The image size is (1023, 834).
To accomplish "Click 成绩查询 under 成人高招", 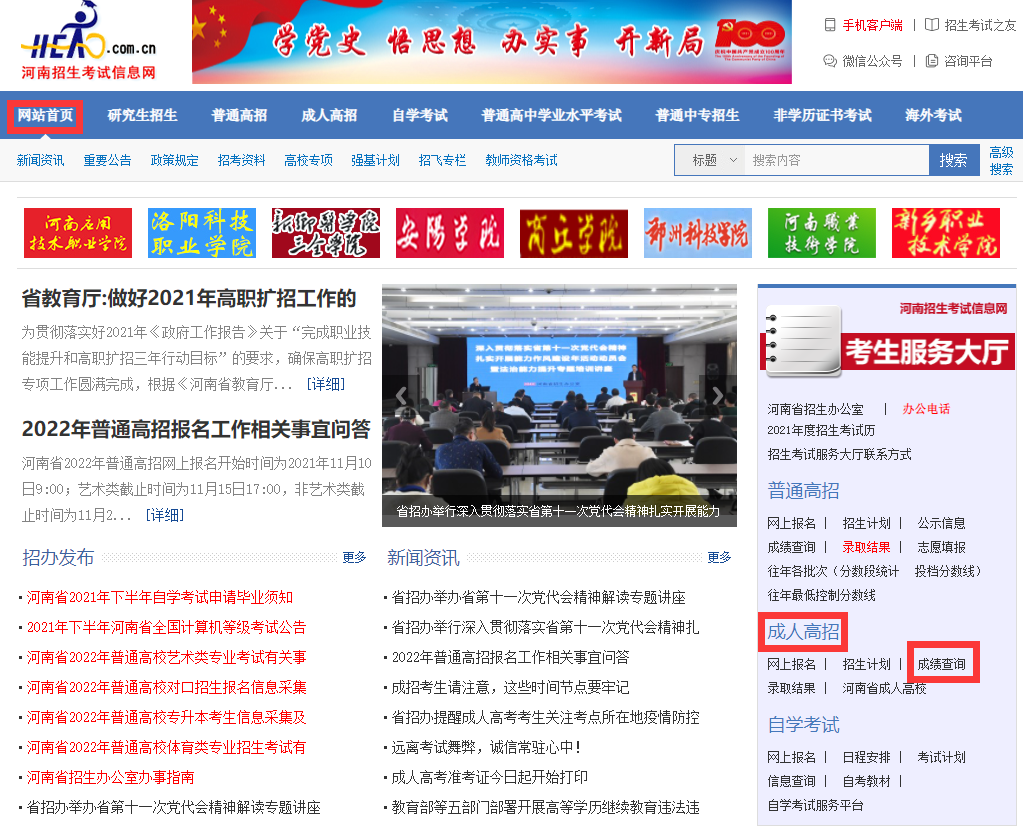I will click(x=941, y=664).
